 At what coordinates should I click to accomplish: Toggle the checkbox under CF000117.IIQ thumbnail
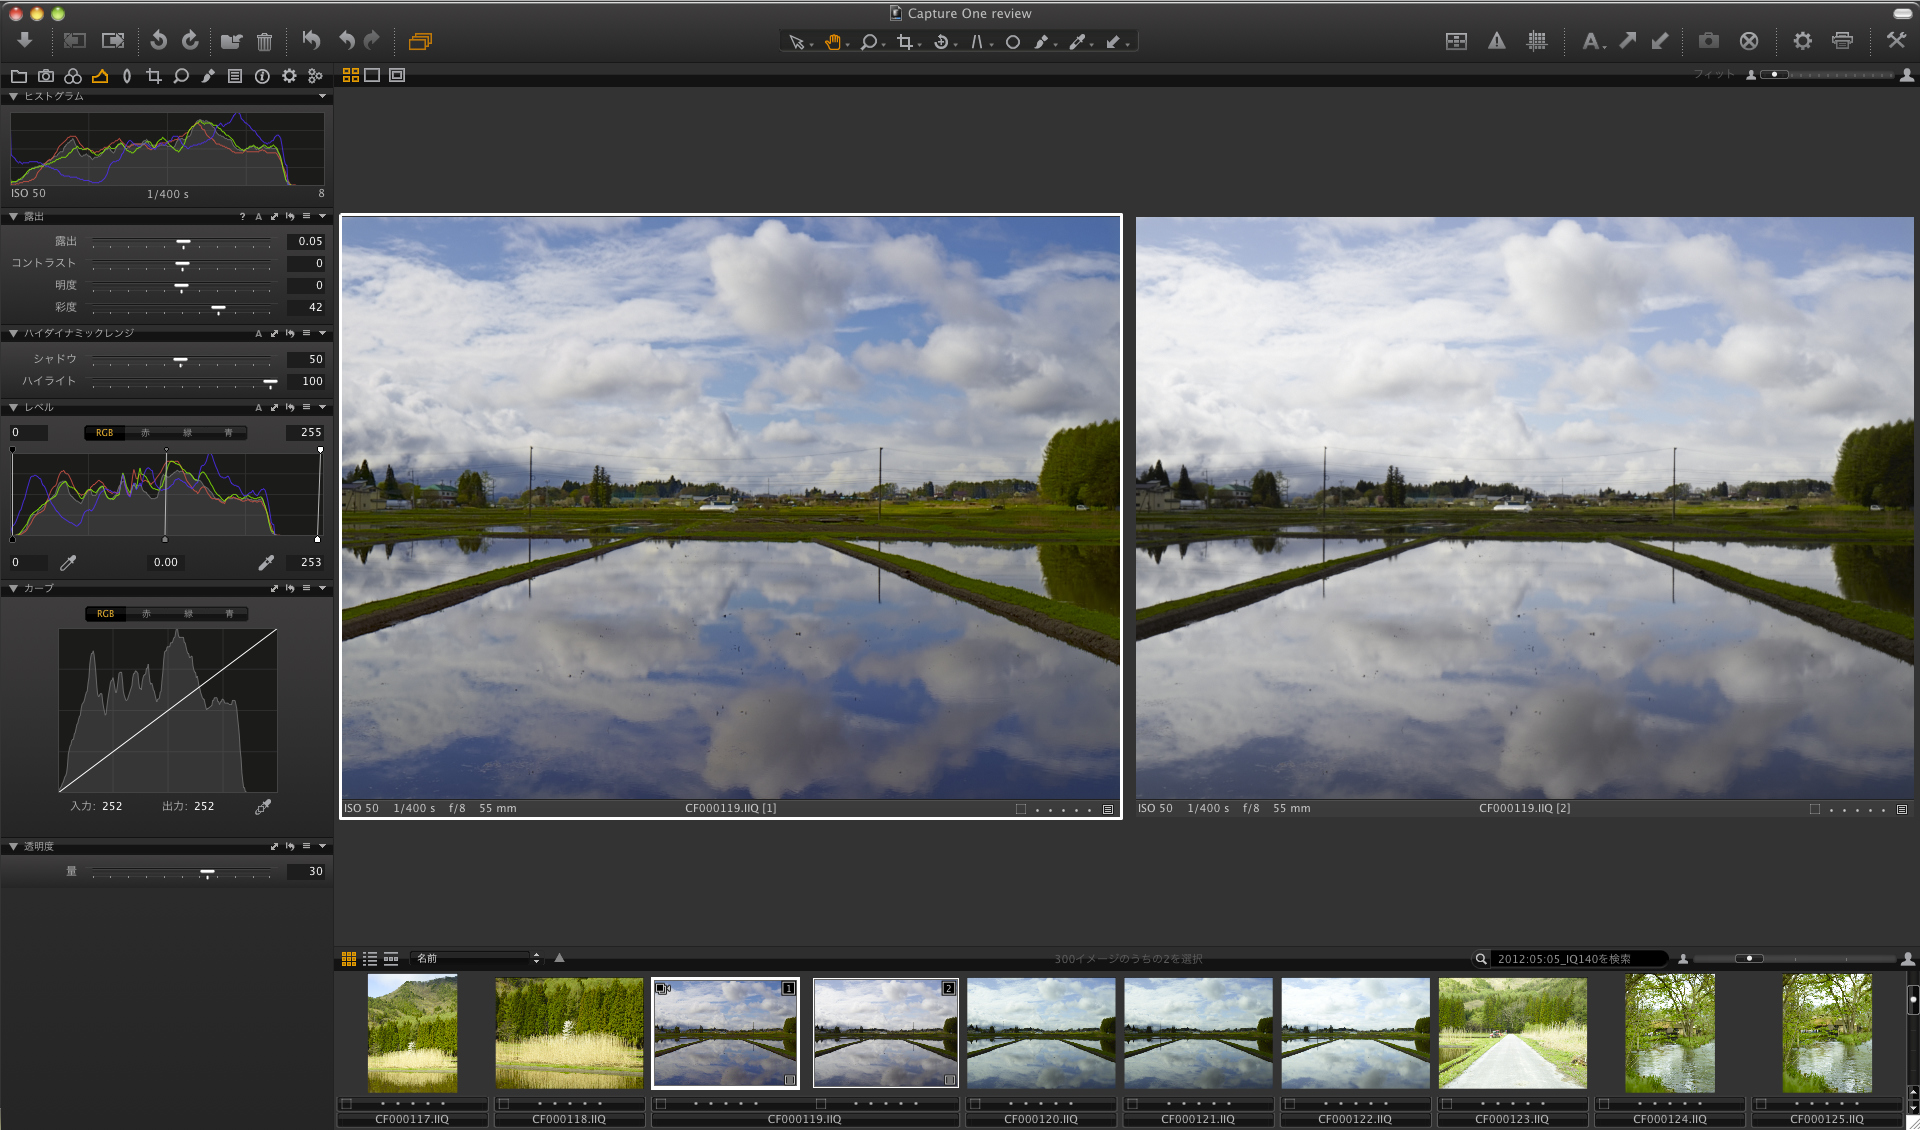[347, 1104]
